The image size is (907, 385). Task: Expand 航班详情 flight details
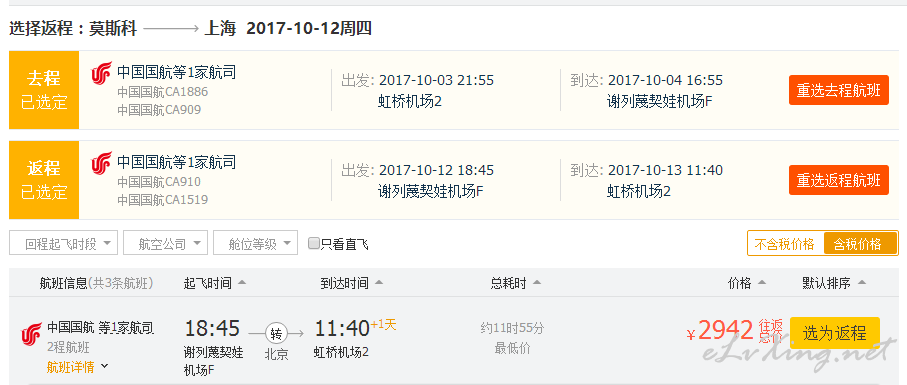(x=78, y=367)
